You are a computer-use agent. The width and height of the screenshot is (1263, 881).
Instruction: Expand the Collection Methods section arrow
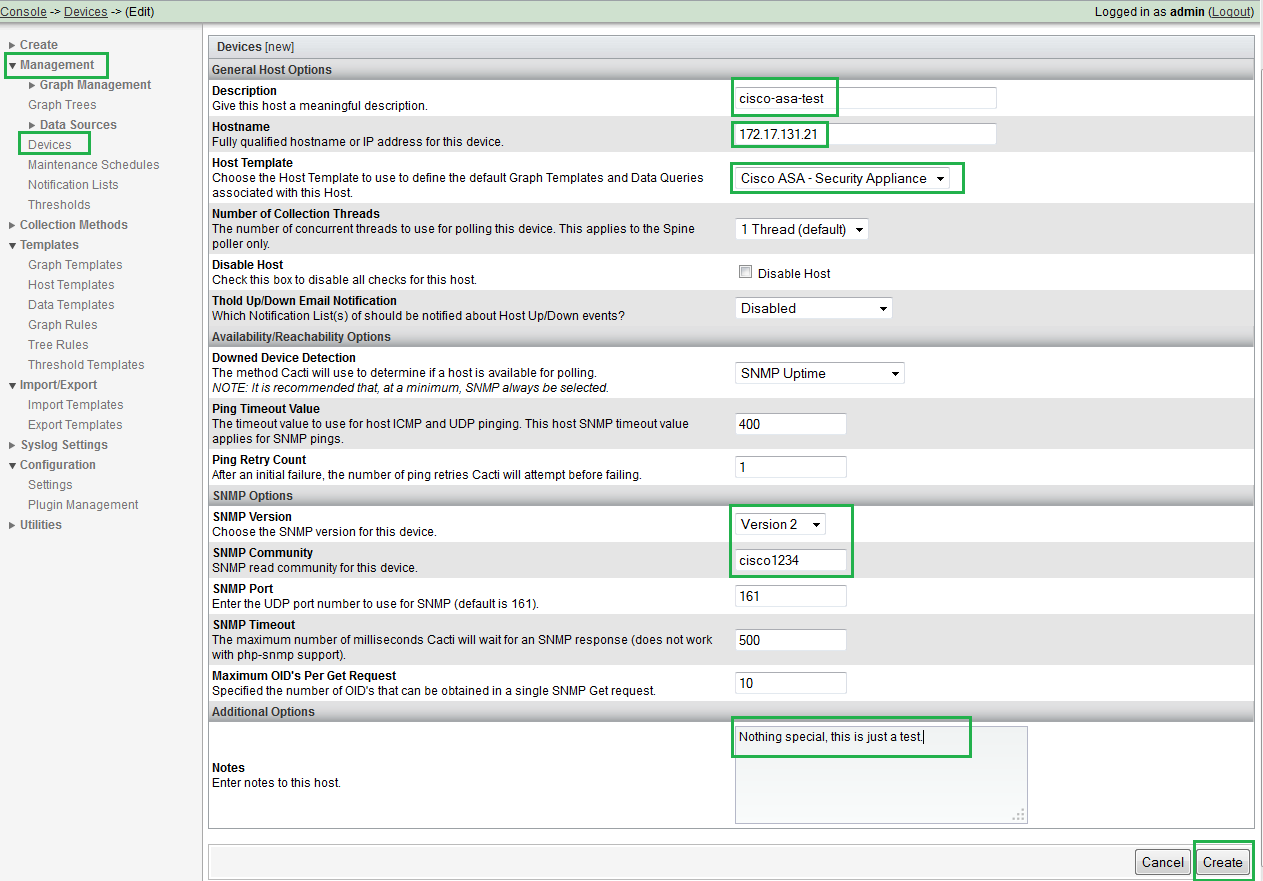[12, 225]
